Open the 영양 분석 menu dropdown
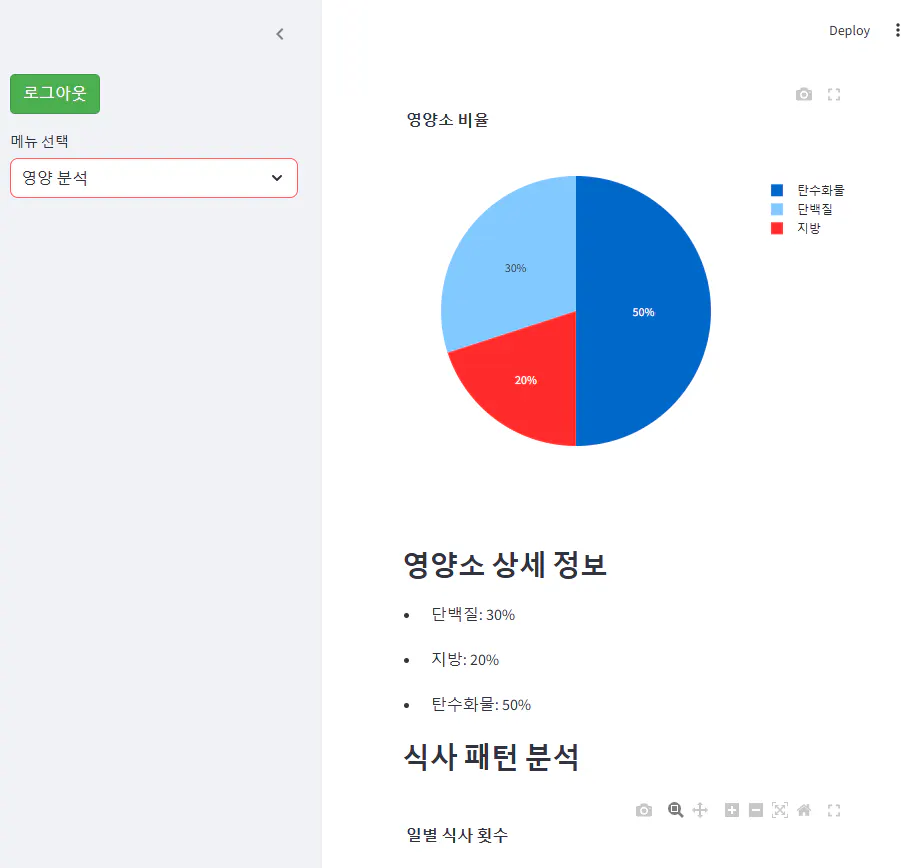922x868 pixels. pos(153,178)
